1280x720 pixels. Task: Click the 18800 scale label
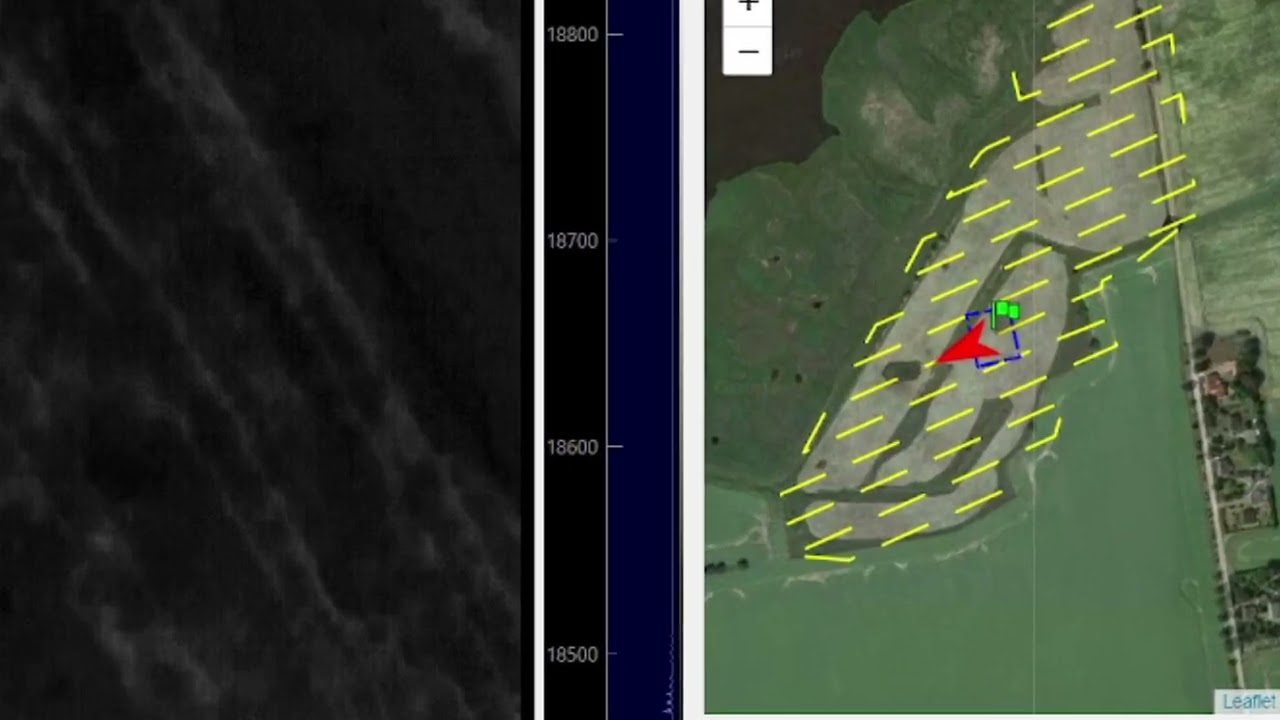coord(572,34)
